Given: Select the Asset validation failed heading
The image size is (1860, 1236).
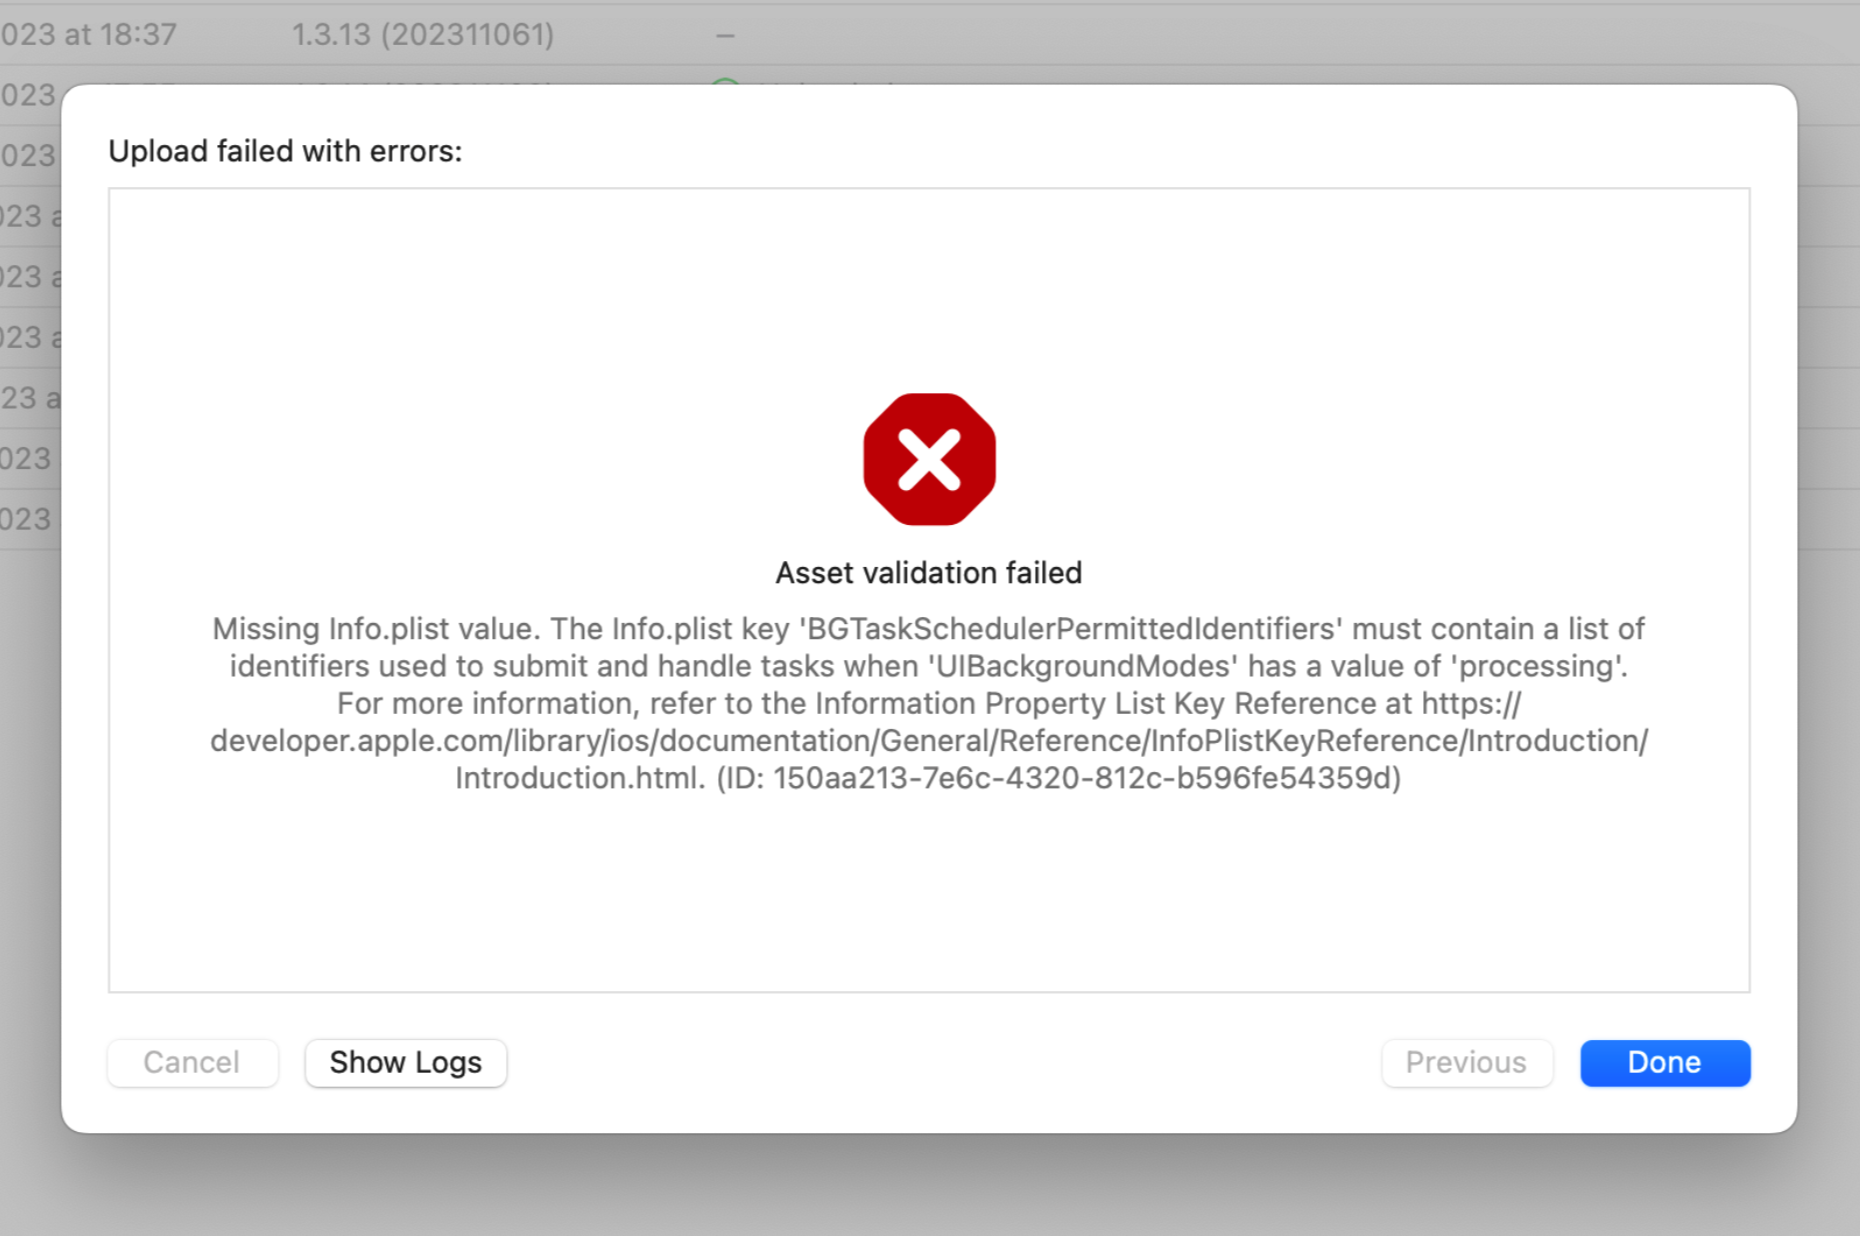Looking at the screenshot, I should coord(928,572).
